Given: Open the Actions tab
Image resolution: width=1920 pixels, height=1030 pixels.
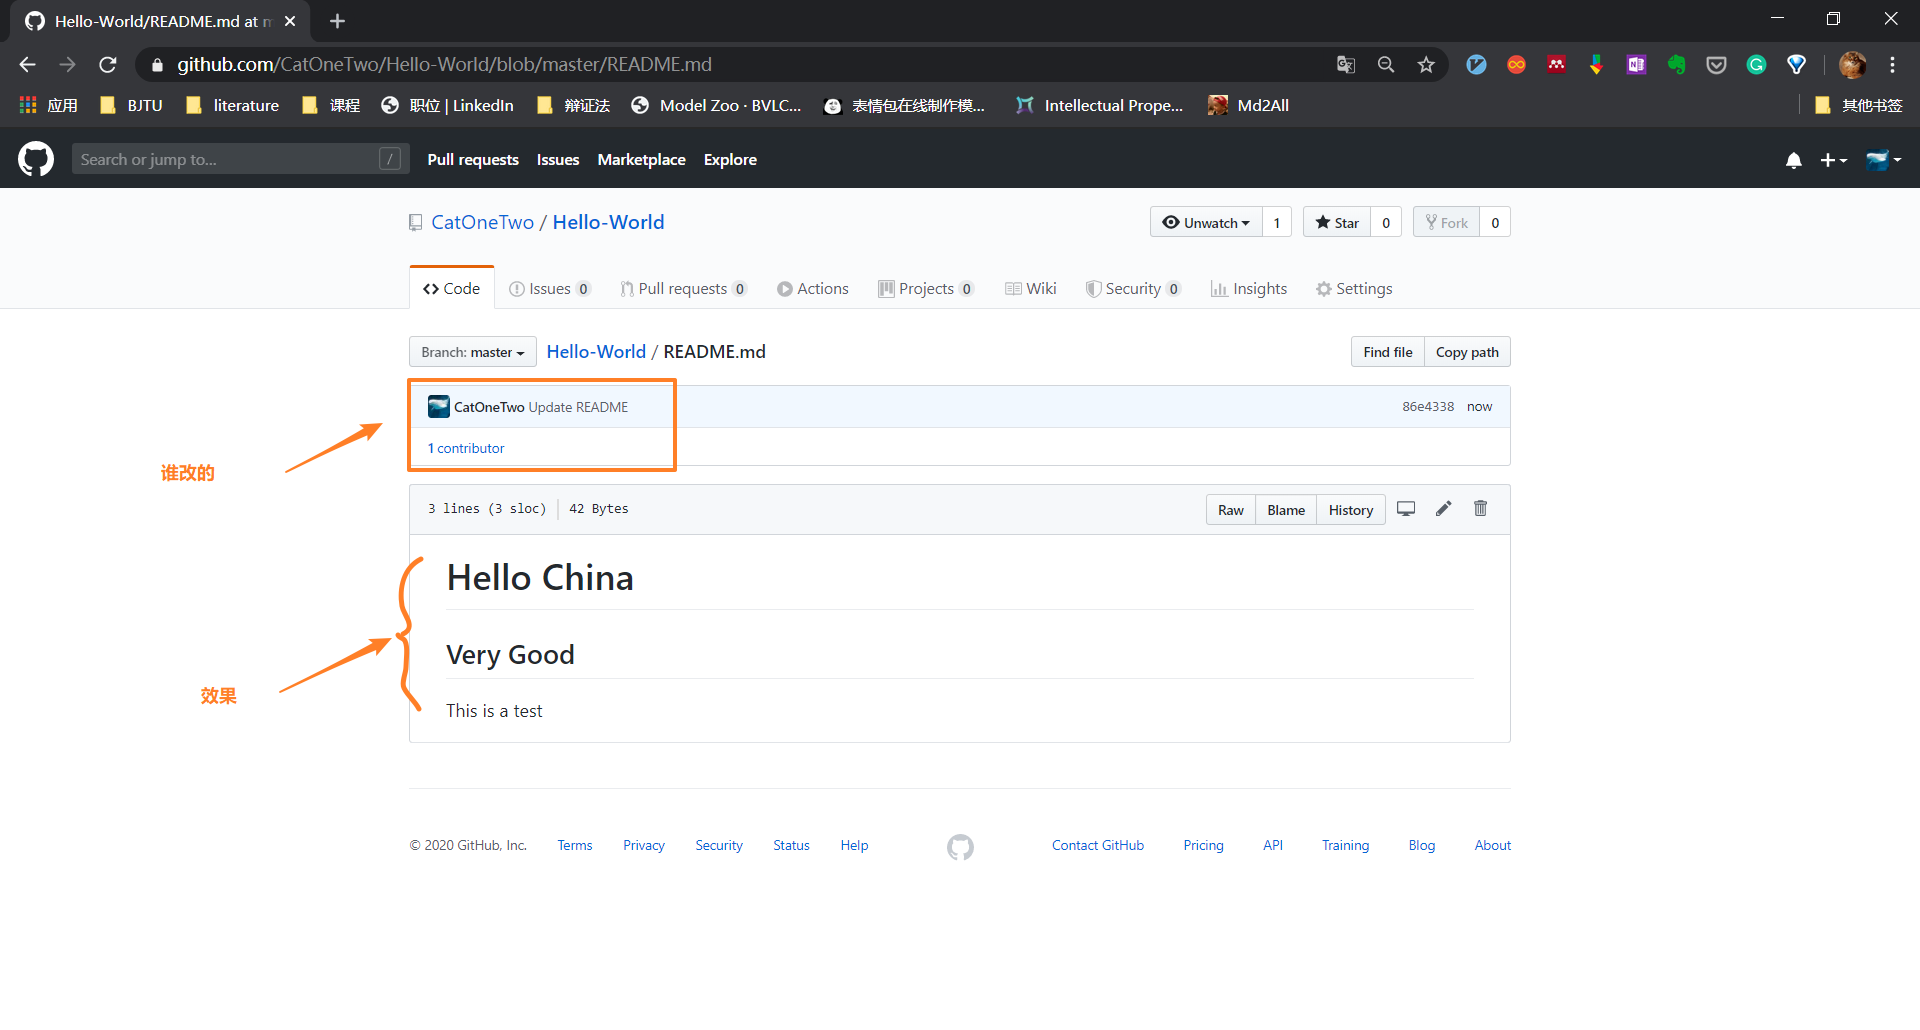Looking at the screenshot, I should pyautogui.click(x=813, y=289).
